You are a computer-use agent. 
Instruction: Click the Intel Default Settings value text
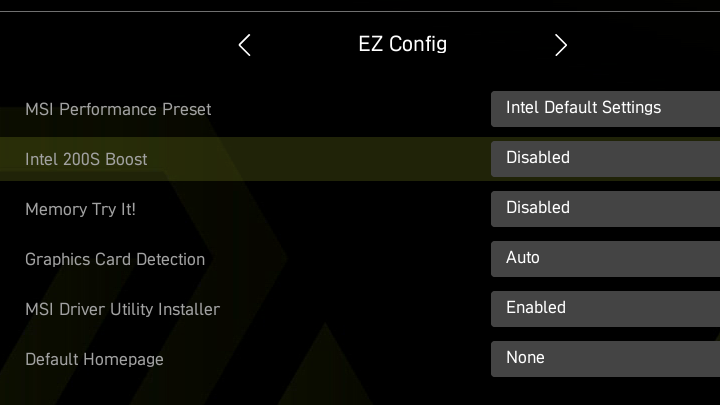(583, 108)
